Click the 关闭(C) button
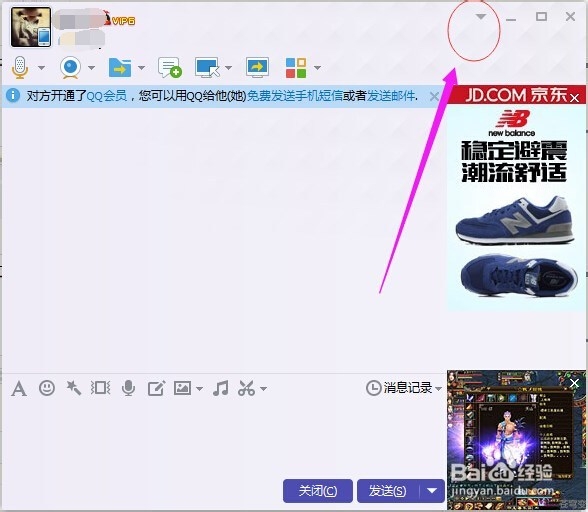The height and width of the screenshot is (512, 588). 318,491
